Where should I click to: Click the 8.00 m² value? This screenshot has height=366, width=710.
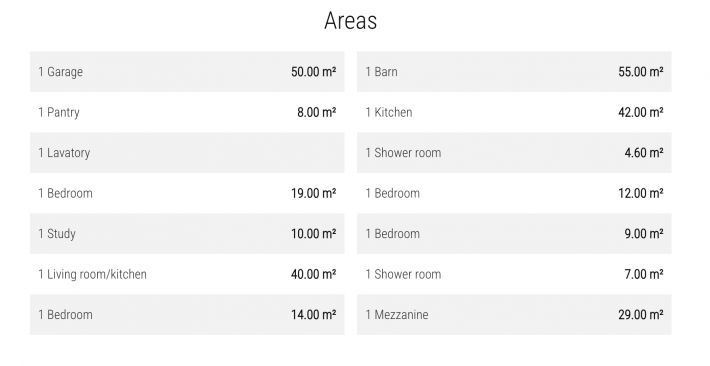[x=317, y=112]
